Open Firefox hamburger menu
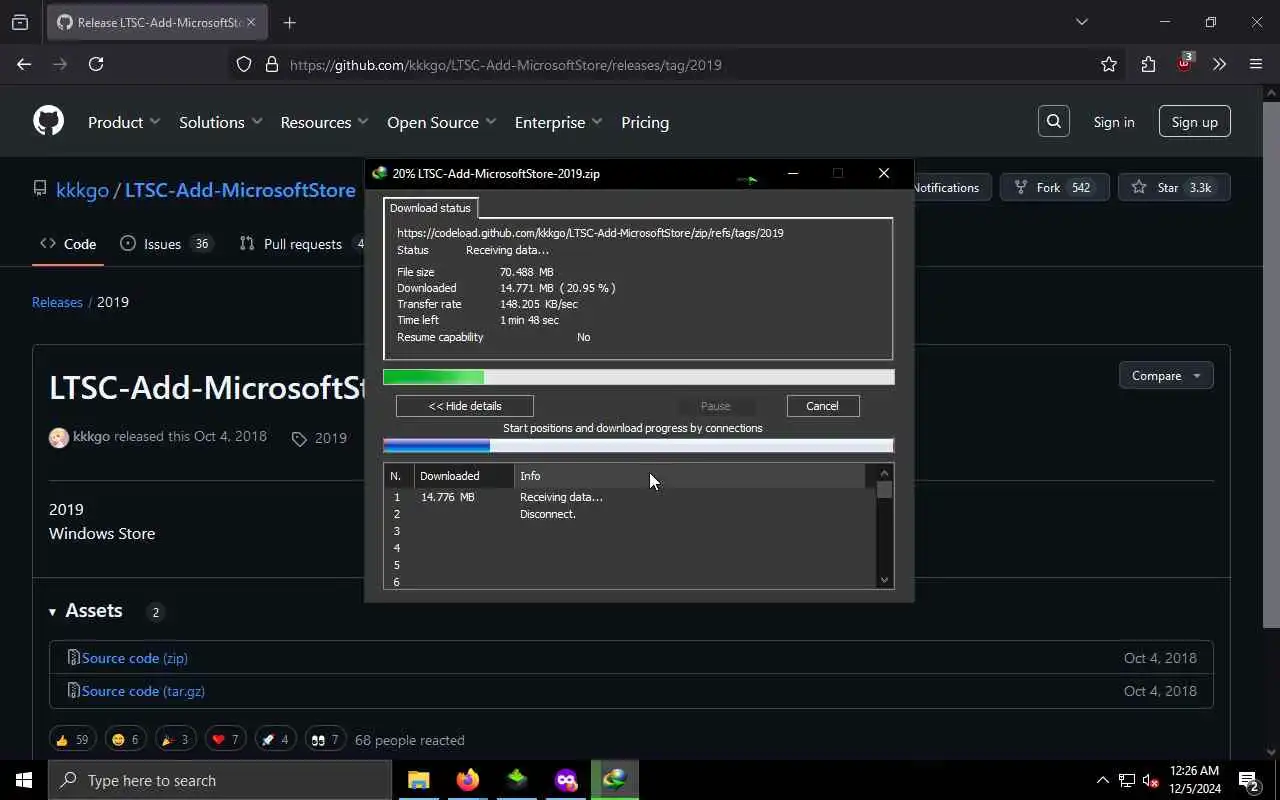The image size is (1280, 800). click(x=1256, y=64)
